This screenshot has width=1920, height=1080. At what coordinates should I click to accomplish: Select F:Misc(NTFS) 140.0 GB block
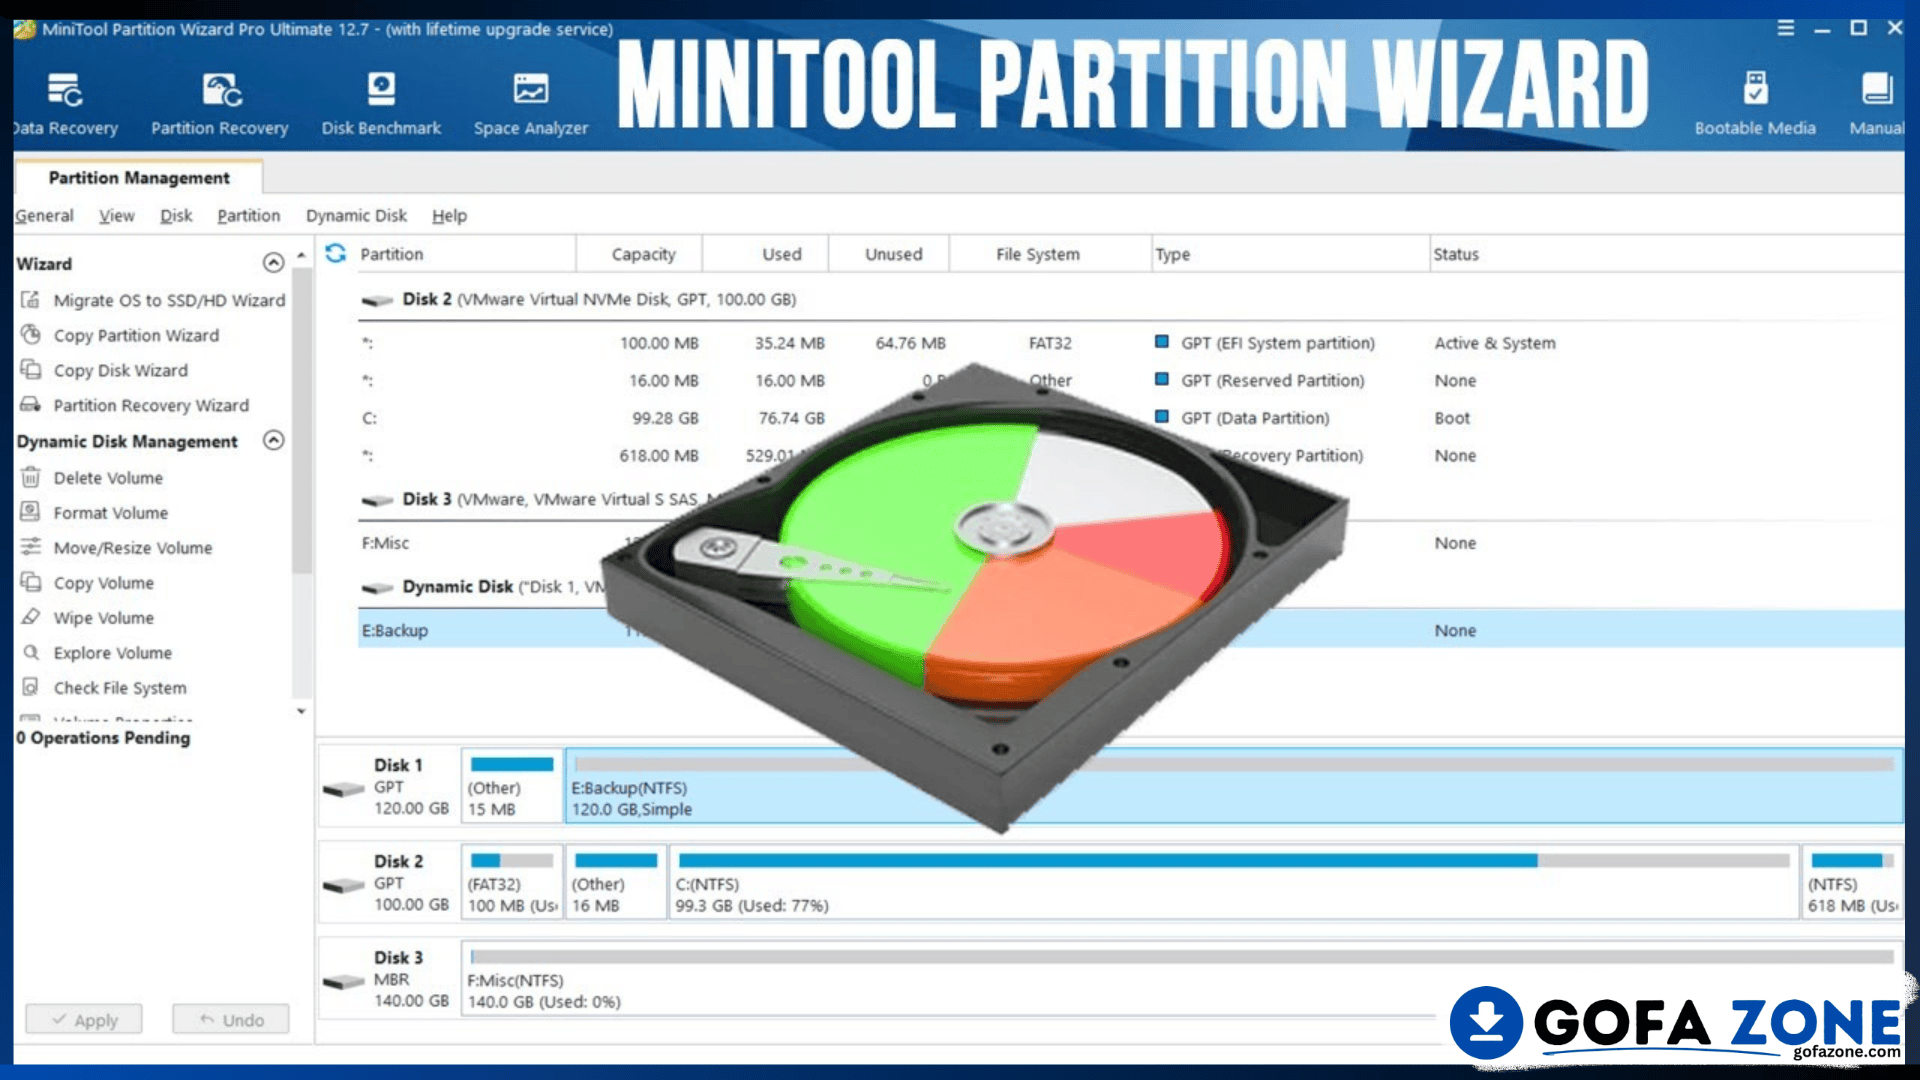coord(1181,978)
